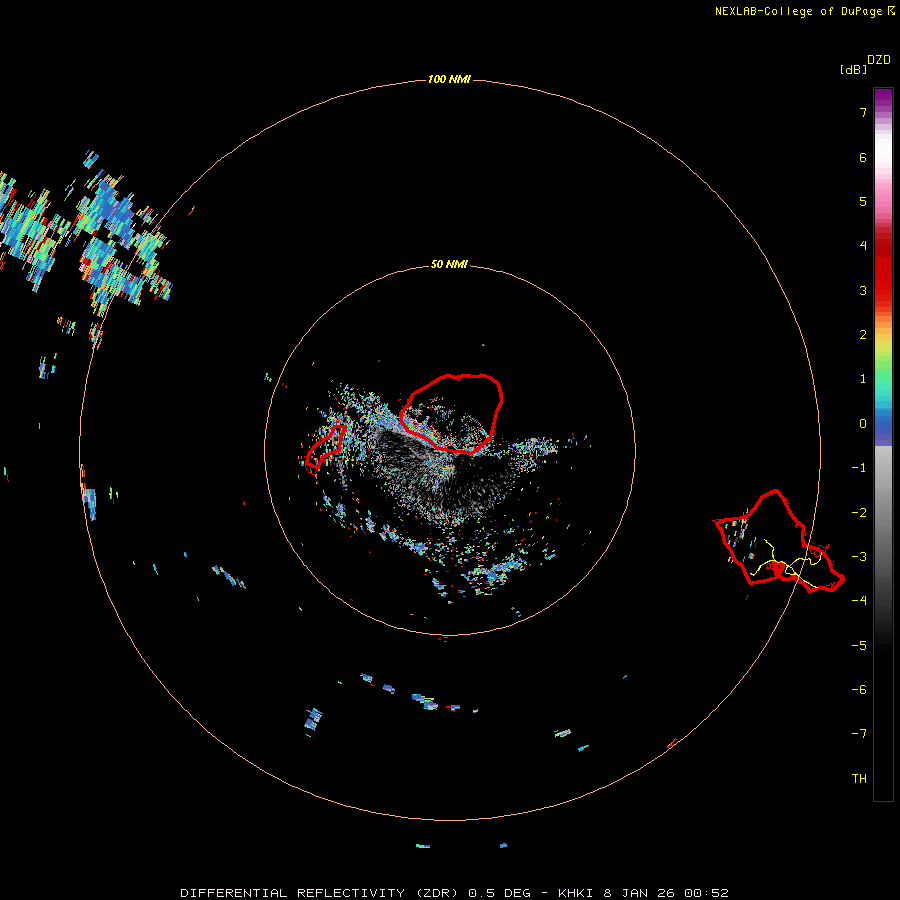Screen dimensions: 900x900
Task: Click the 50 NMI range ring label
Action: coord(449,265)
